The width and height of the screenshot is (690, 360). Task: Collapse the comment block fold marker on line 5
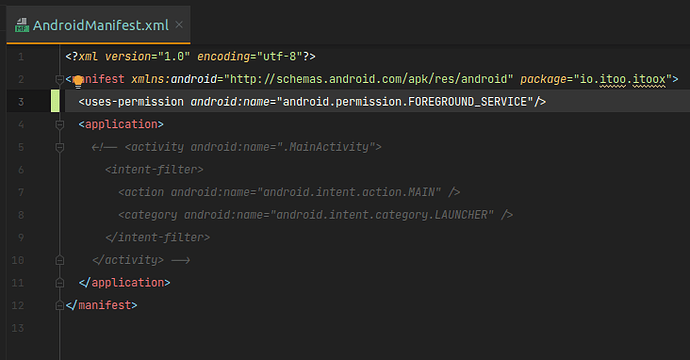[60, 147]
